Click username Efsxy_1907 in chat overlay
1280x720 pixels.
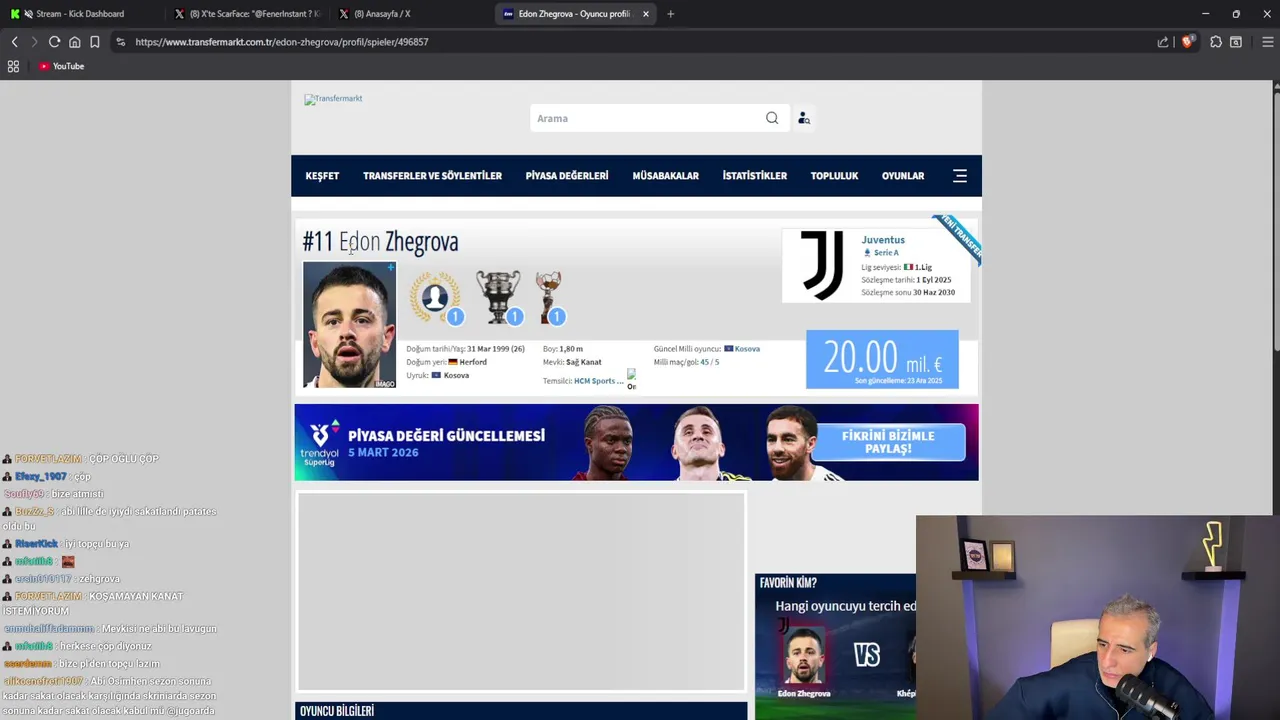(x=40, y=476)
